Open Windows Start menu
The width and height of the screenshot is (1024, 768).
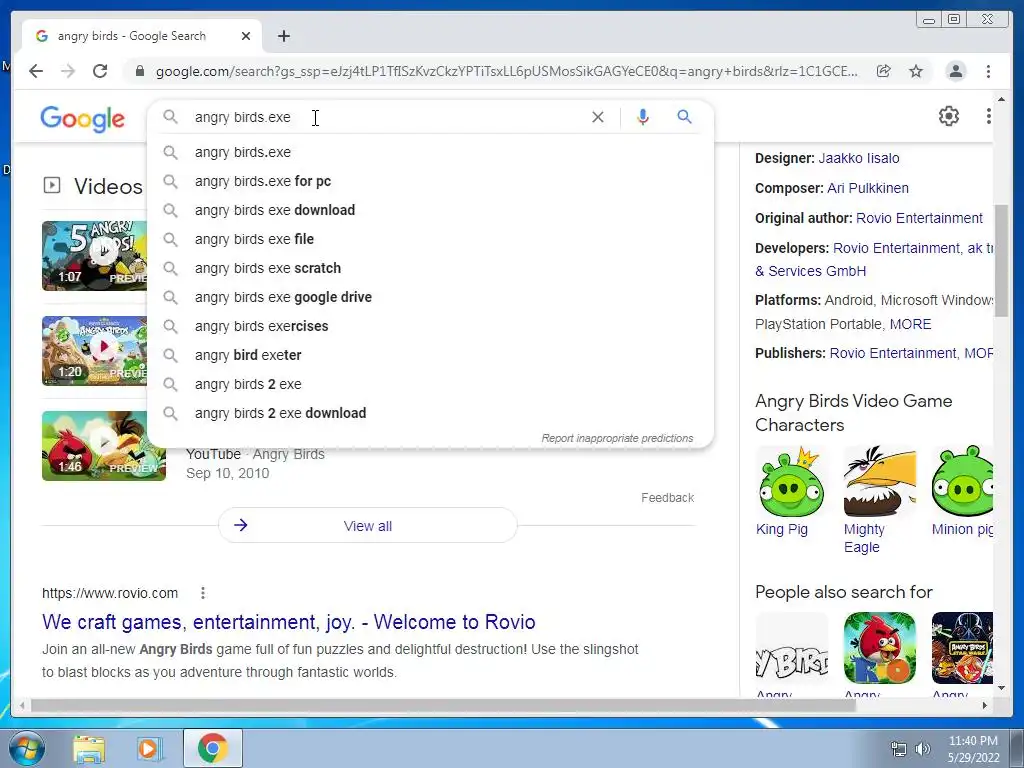(26, 748)
